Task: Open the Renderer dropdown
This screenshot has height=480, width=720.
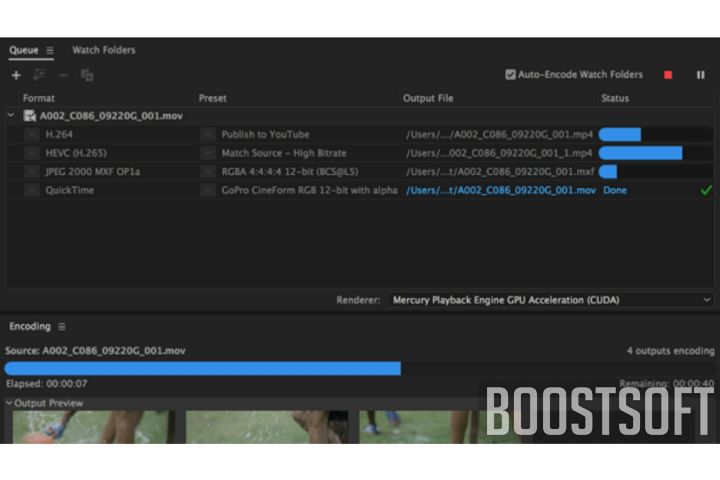Action: coord(551,300)
